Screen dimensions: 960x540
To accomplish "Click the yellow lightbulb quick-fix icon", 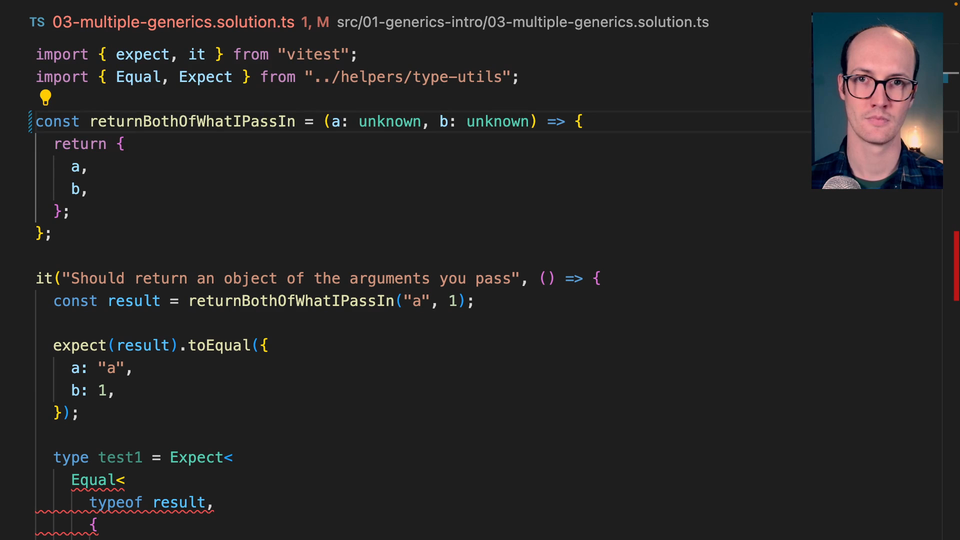I will [45, 98].
